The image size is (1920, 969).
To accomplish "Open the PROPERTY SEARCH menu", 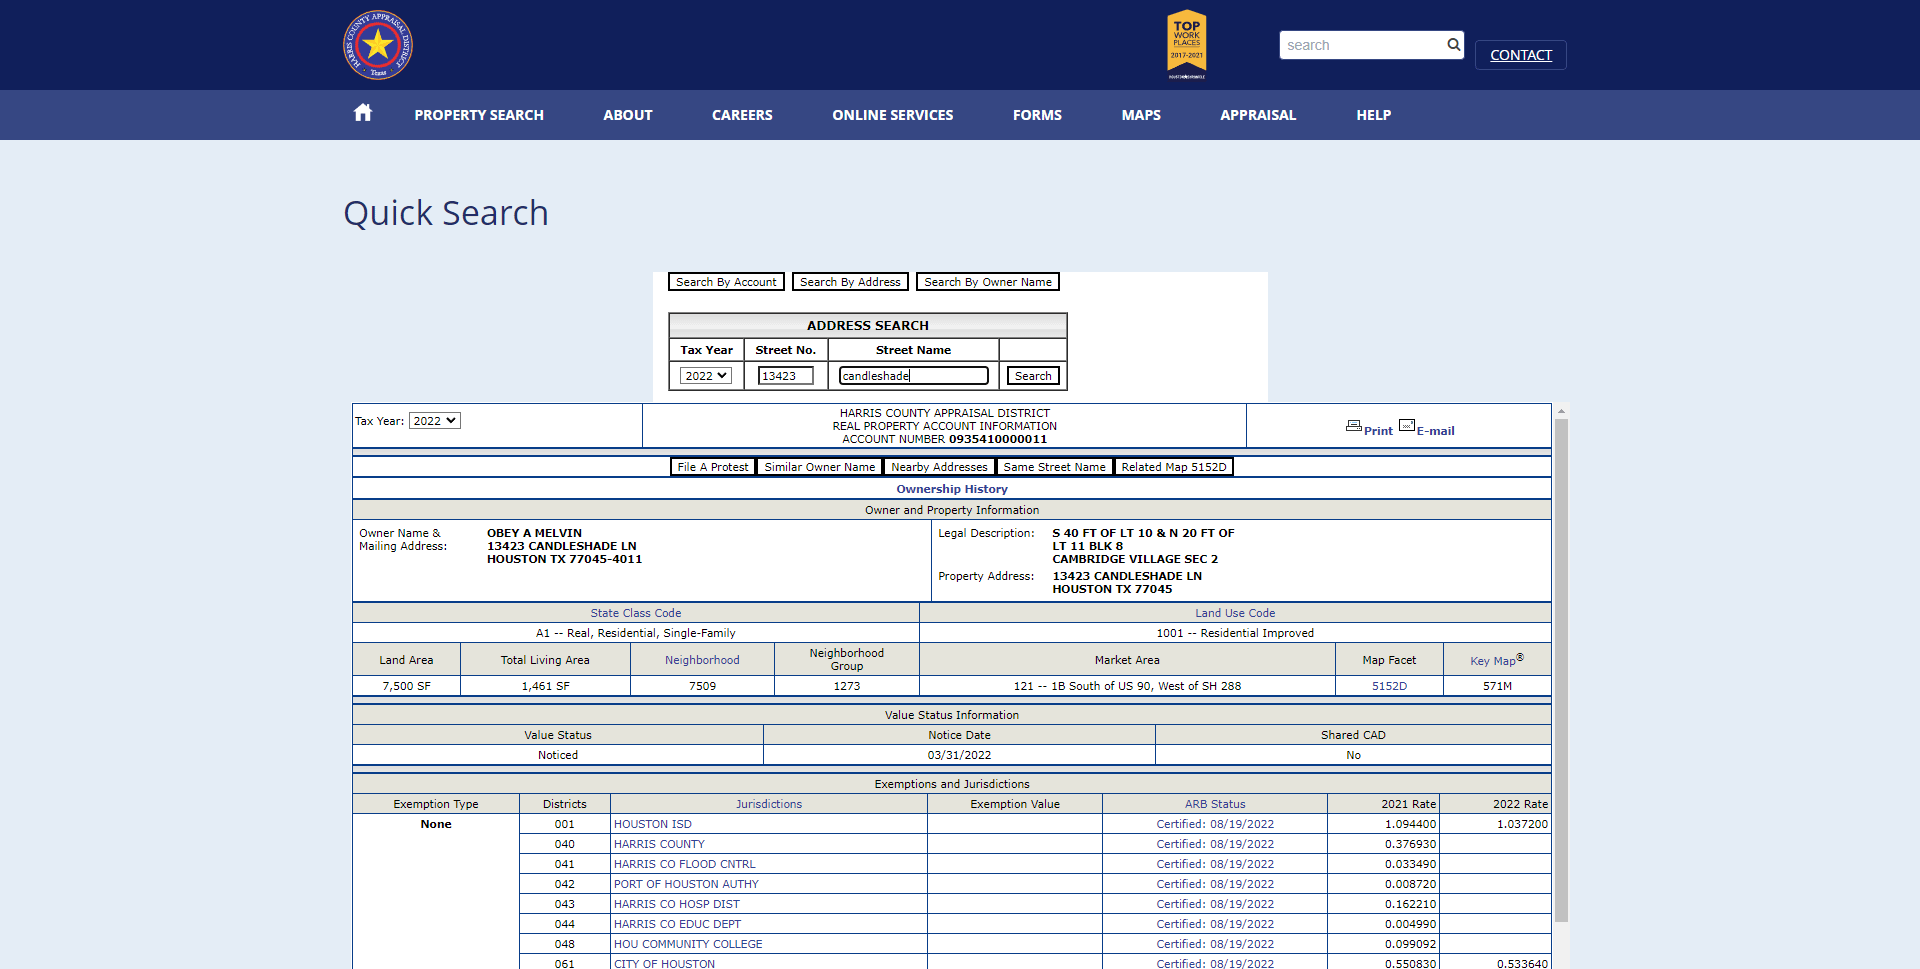I will click(x=479, y=115).
